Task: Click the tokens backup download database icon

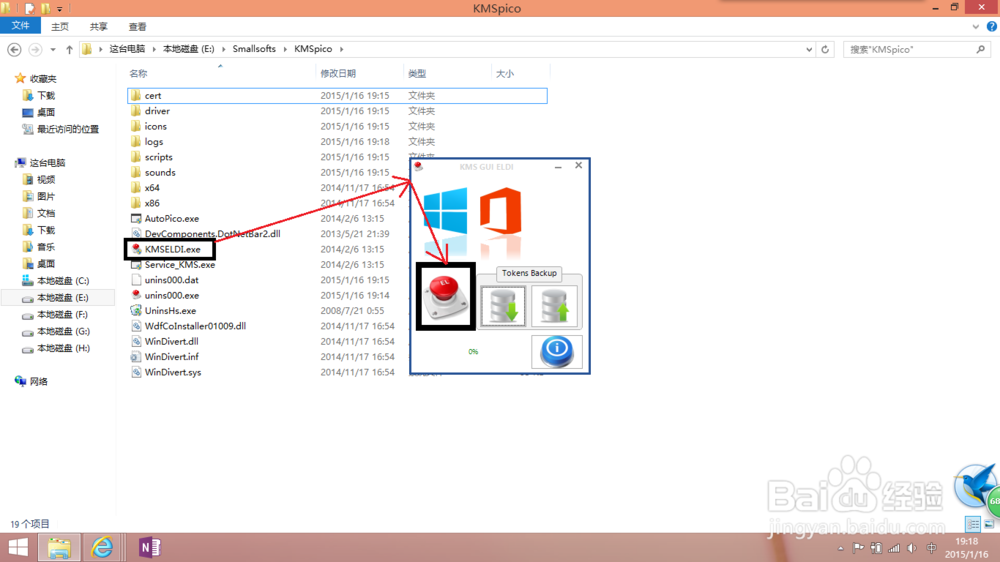Action: pyautogui.click(x=503, y=306)
